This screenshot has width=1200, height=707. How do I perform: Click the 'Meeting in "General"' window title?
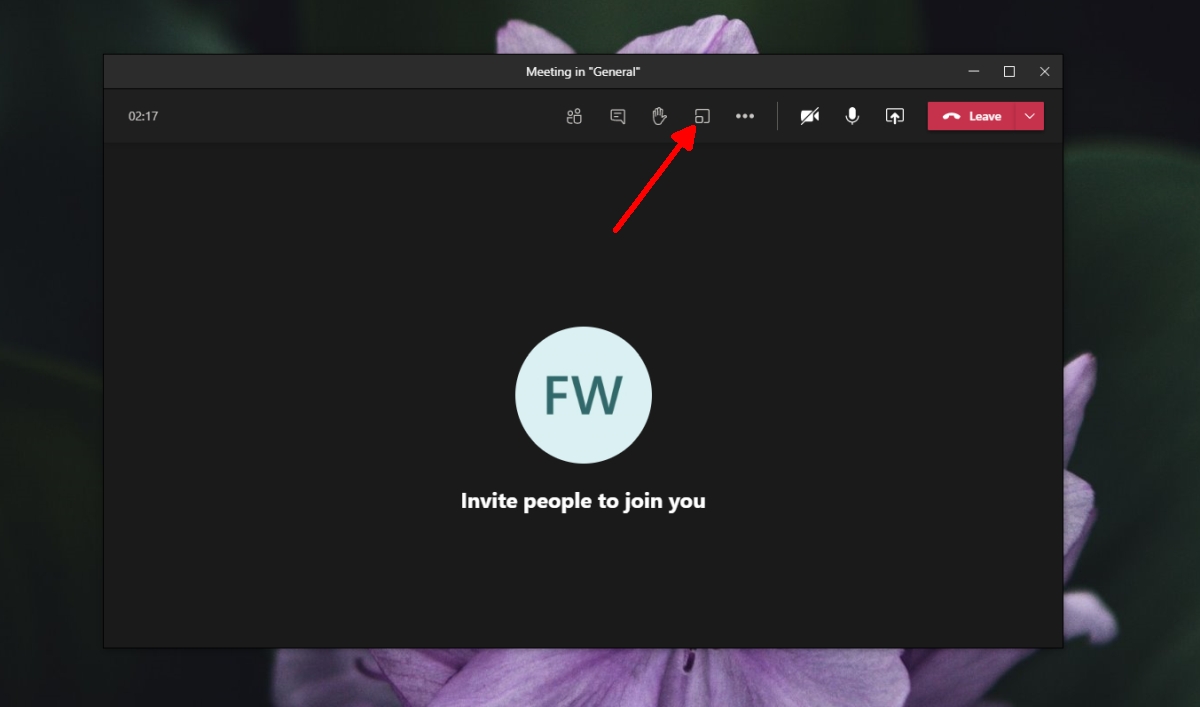click(583, 72)
